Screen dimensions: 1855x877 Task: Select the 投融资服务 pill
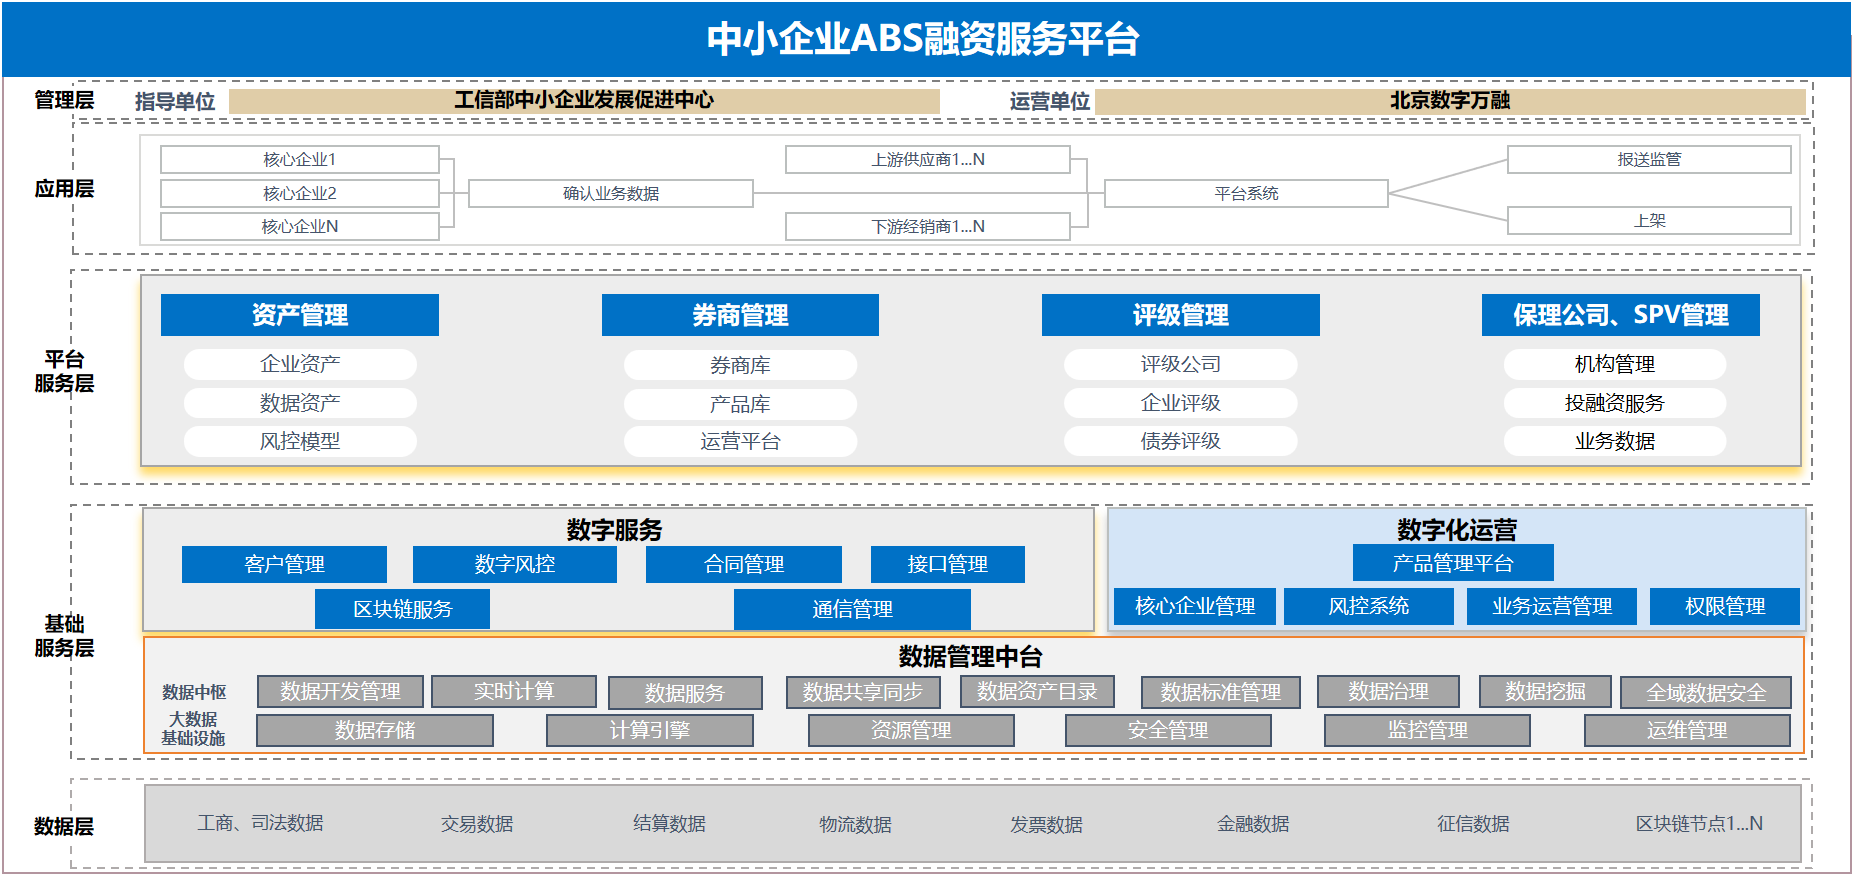coord(1615,403)
